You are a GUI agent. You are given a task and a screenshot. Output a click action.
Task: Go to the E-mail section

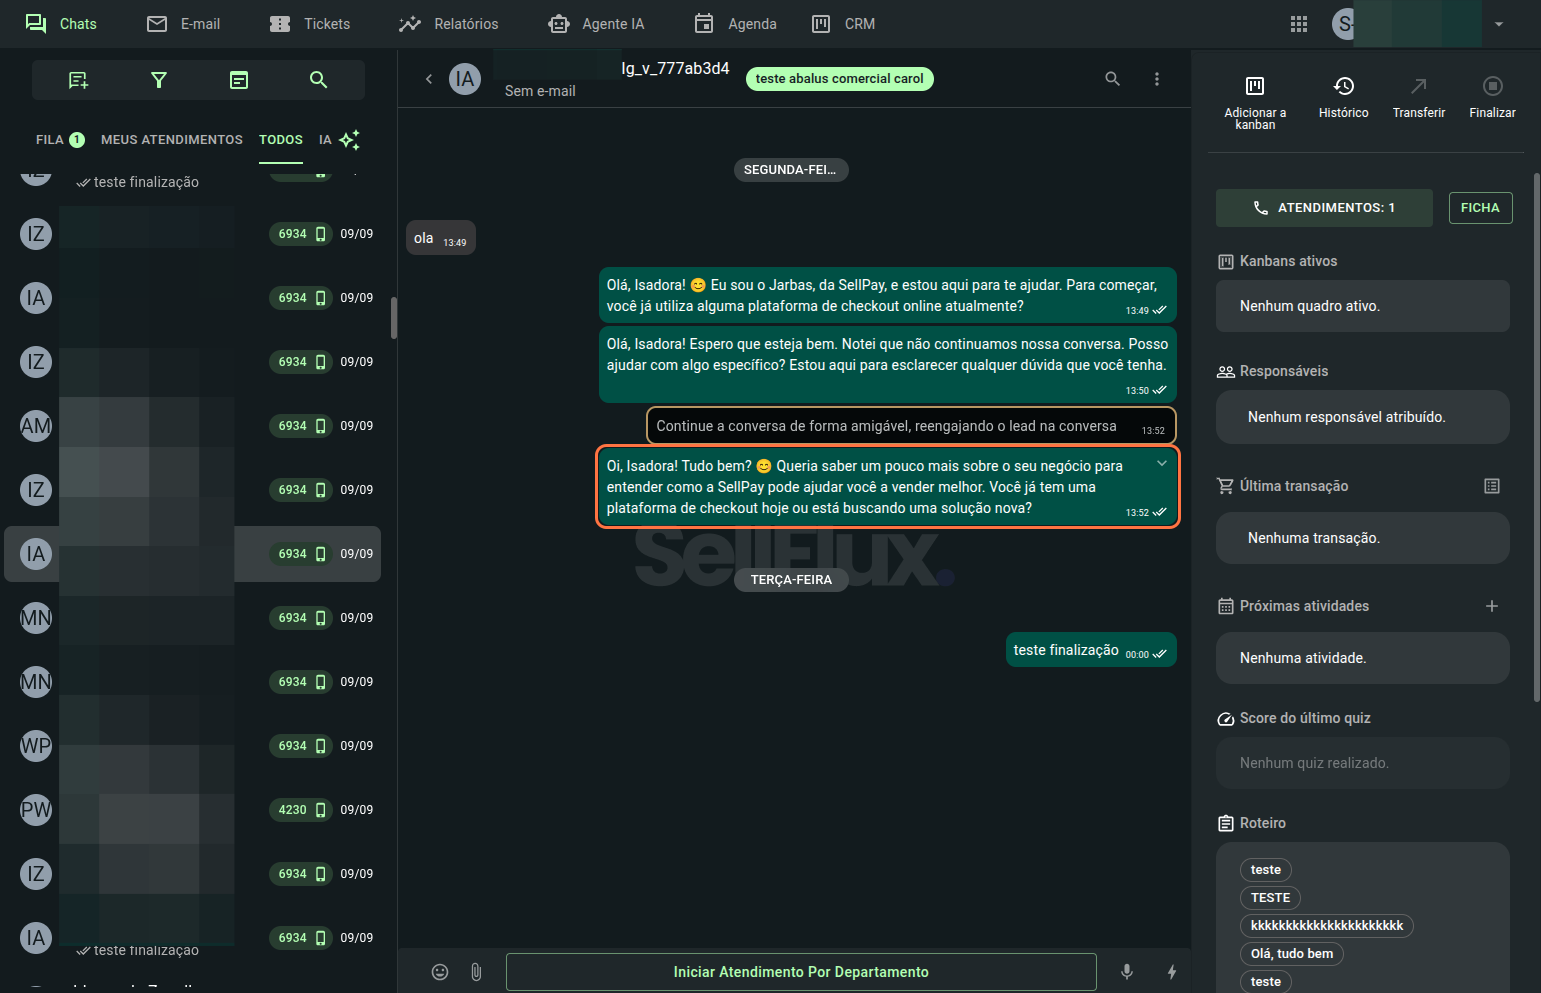(183, 24)
